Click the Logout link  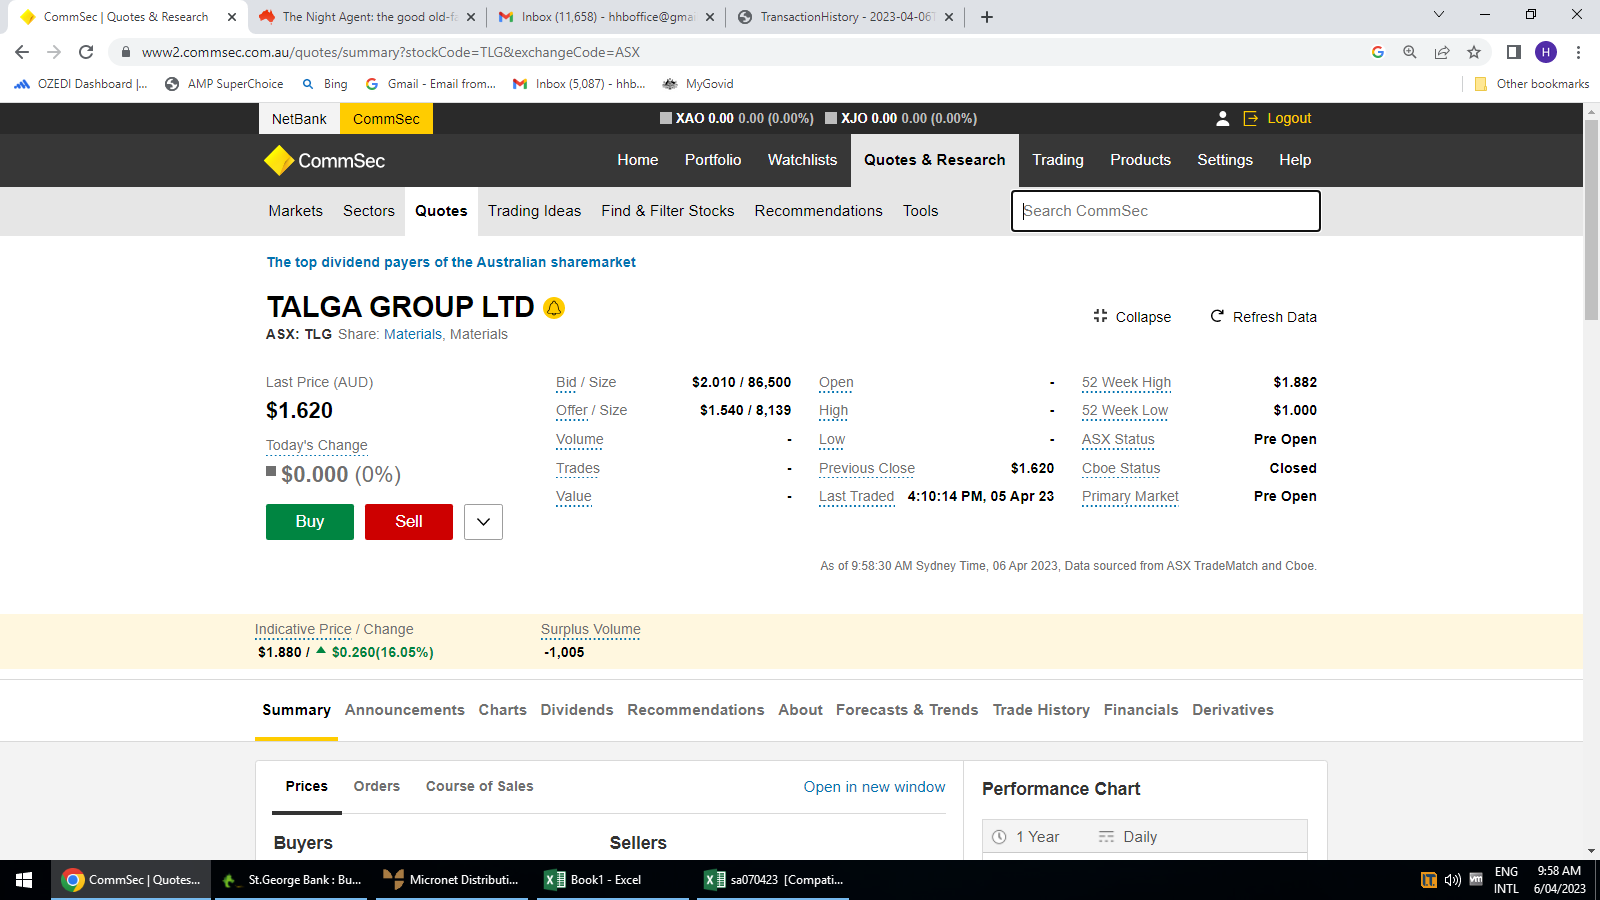[x=1277, y=118]
